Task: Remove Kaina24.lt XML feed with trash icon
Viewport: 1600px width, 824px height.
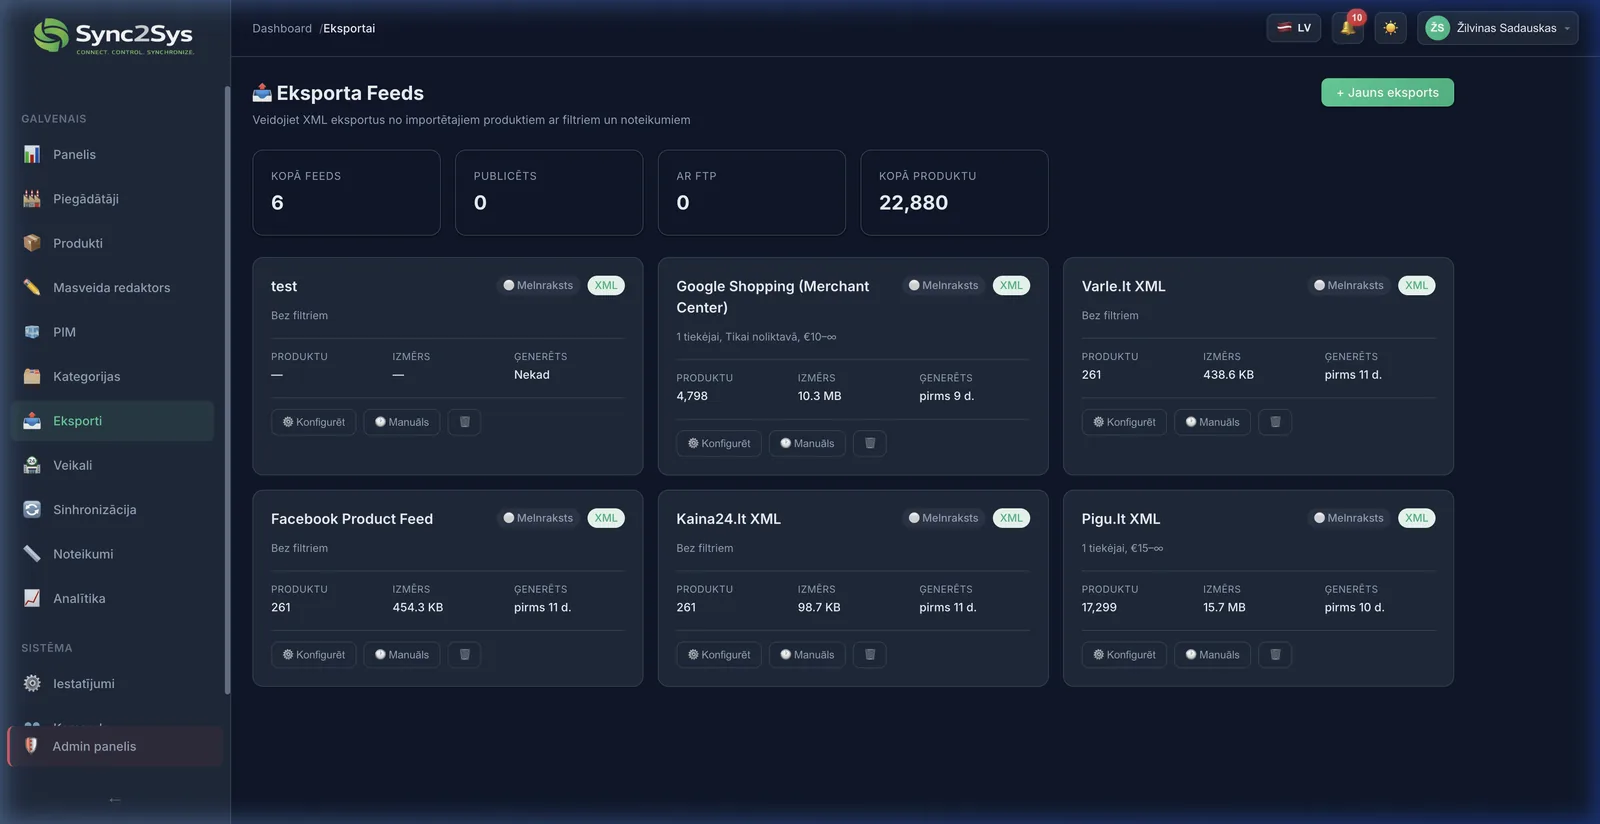Action: pos(869,655)
